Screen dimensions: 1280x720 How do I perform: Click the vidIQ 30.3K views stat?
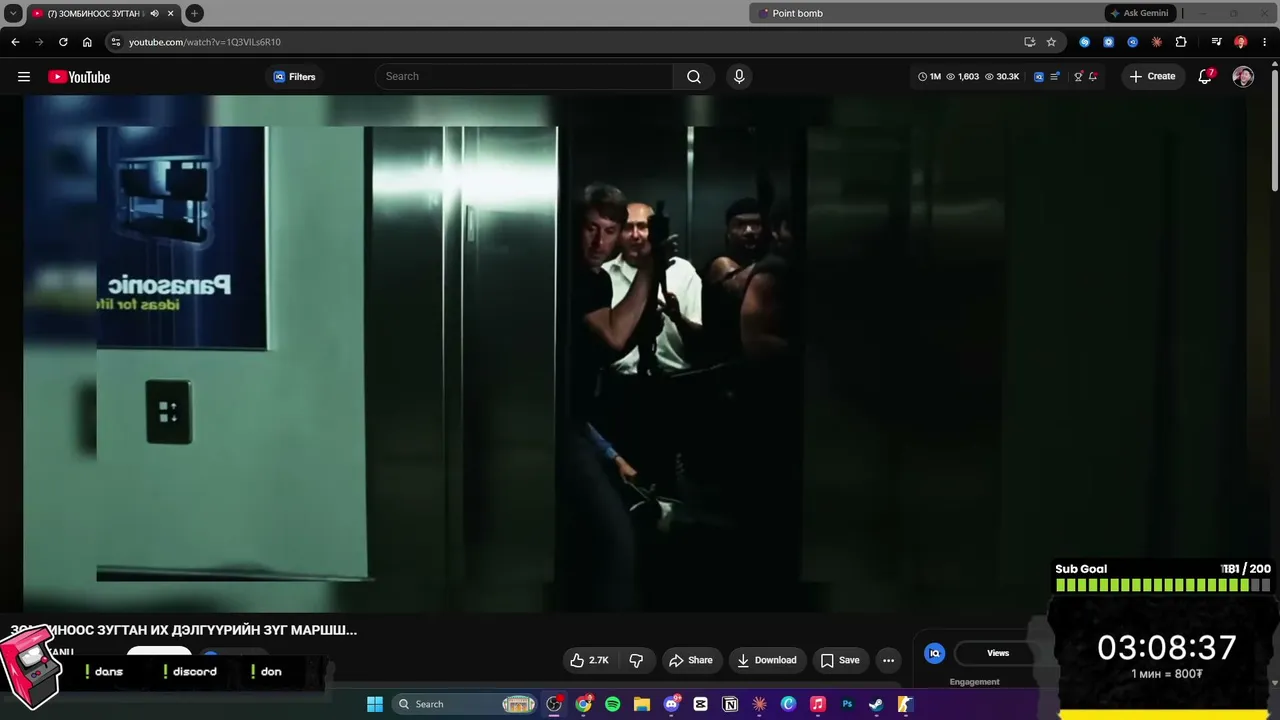(x=1002, y=77)
